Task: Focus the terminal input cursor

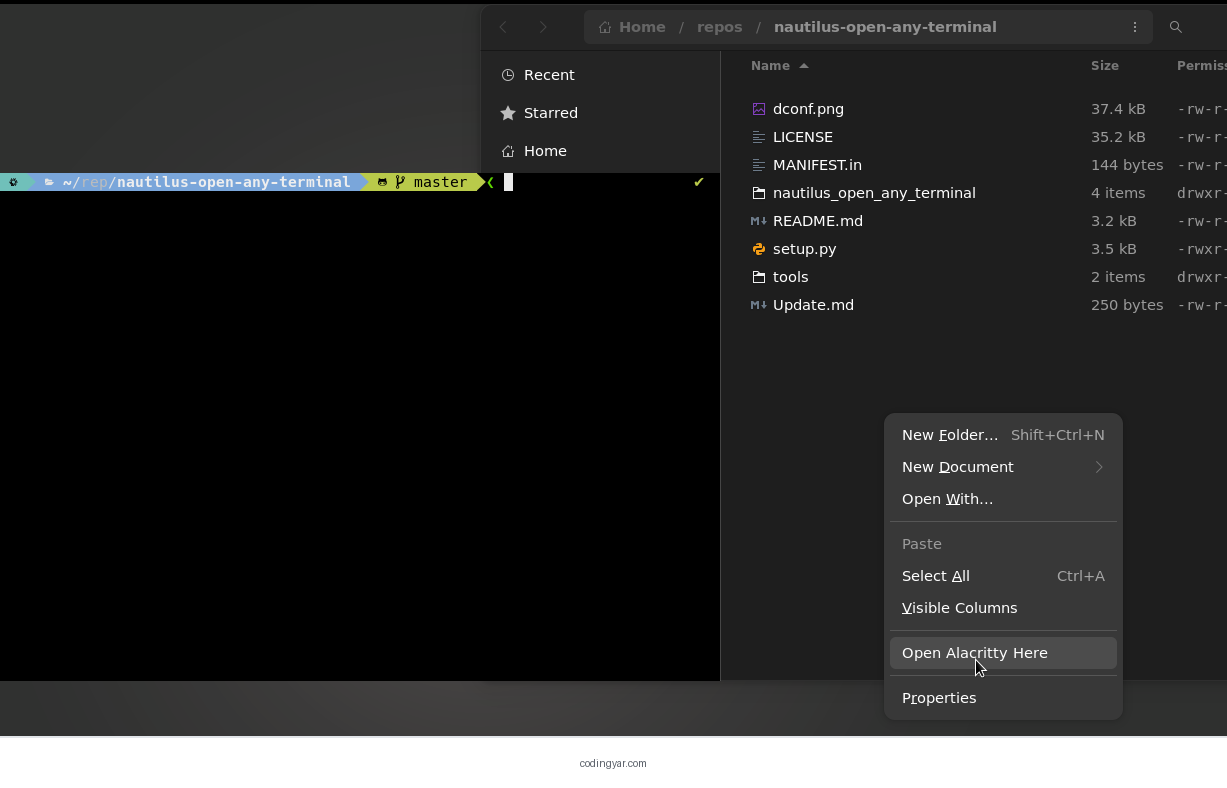Action: [508, 182]
